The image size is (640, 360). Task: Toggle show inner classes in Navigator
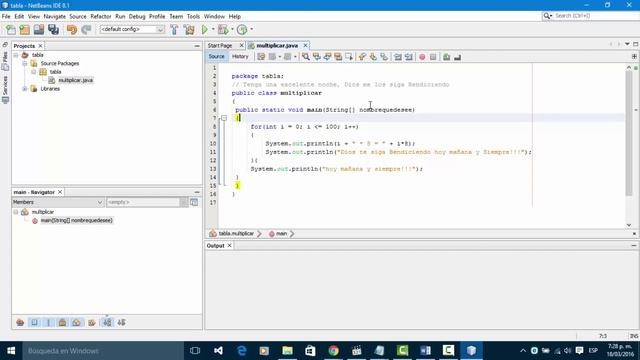point(77,322)
